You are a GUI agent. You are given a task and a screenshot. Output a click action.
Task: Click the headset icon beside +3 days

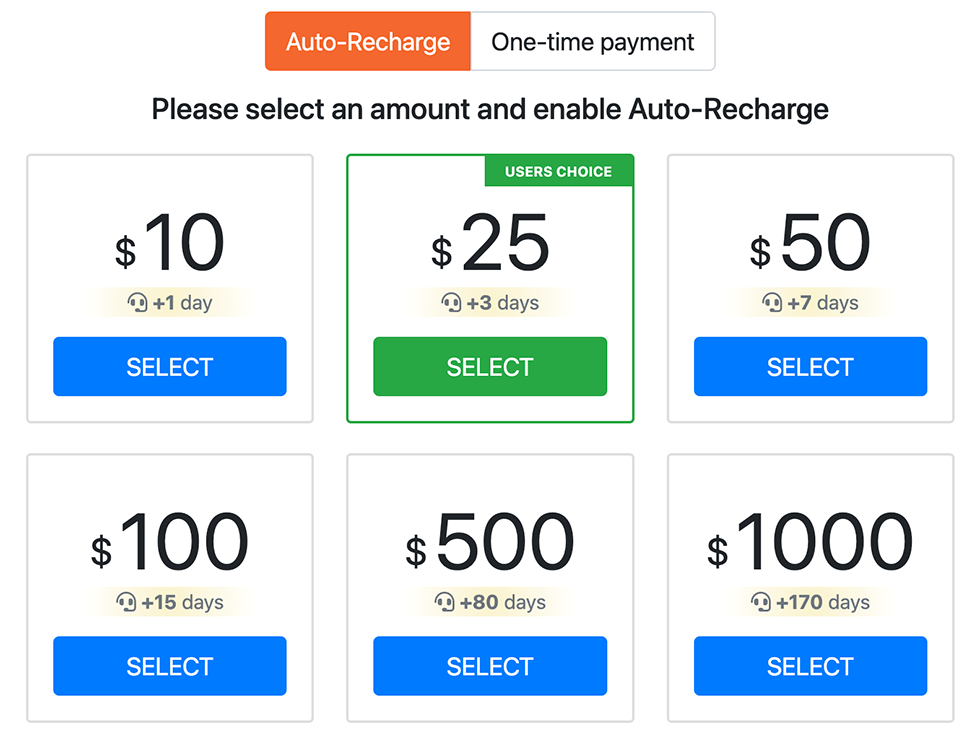click(451, 303)
